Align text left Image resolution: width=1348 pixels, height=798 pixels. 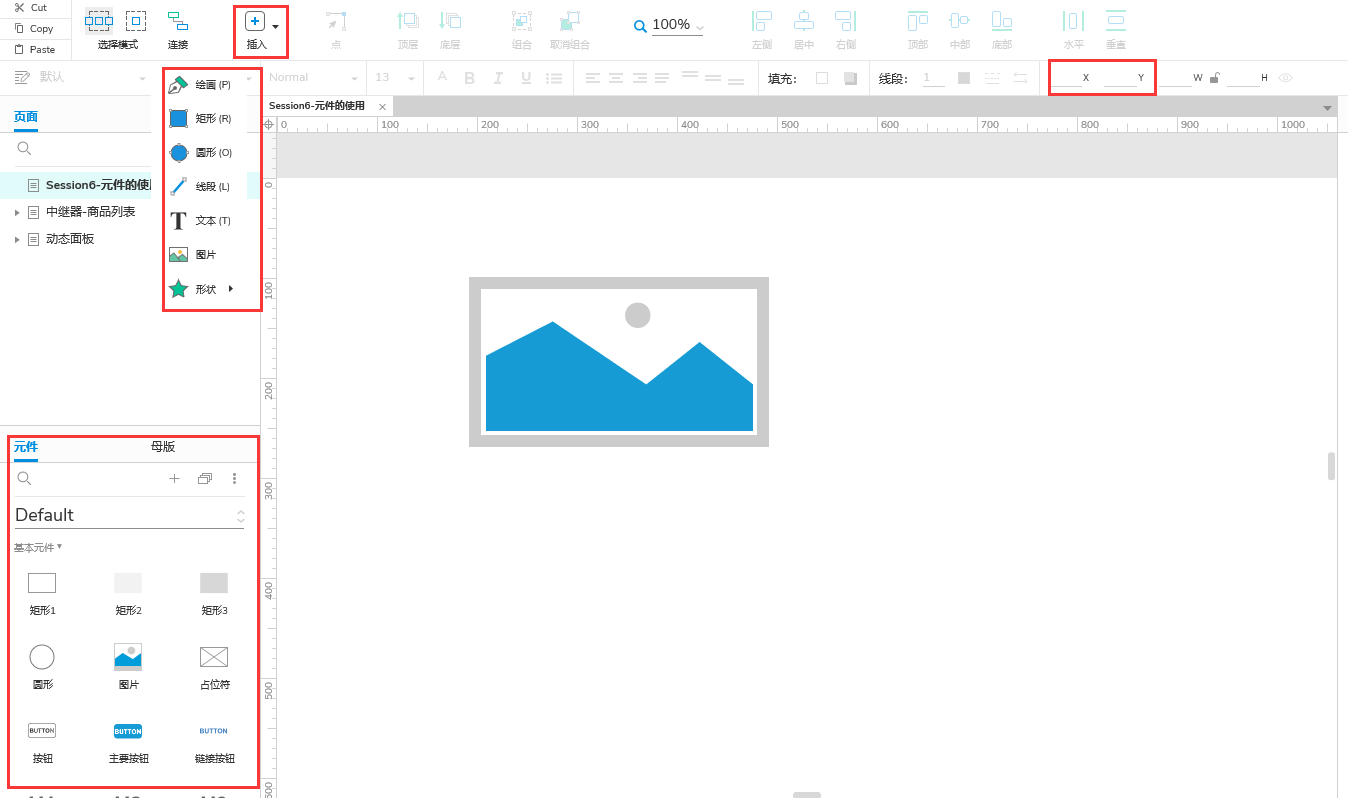click(x=593, y=78)
